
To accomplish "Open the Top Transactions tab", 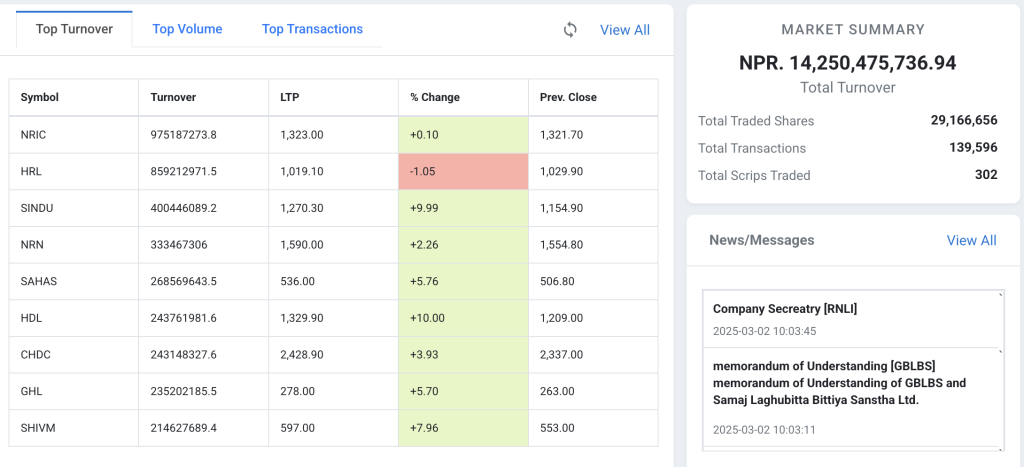I will 312,29.
